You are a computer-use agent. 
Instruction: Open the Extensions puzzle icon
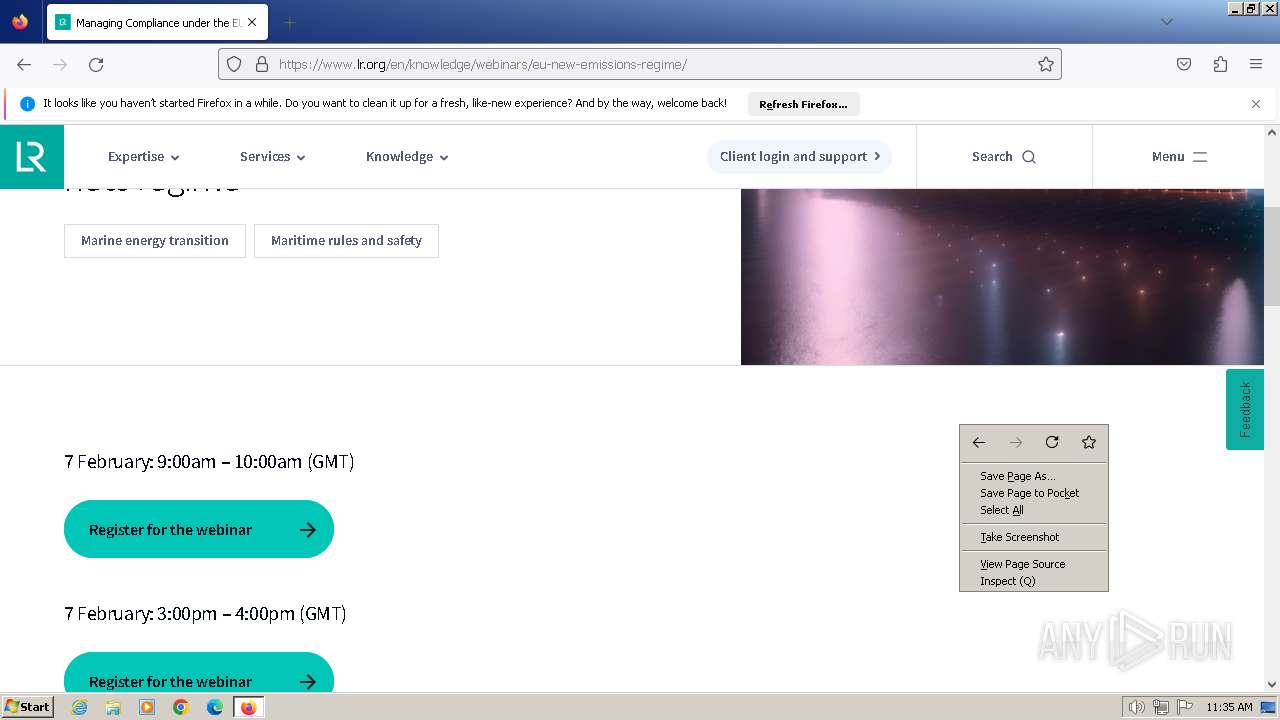[x=1220, y=64]
